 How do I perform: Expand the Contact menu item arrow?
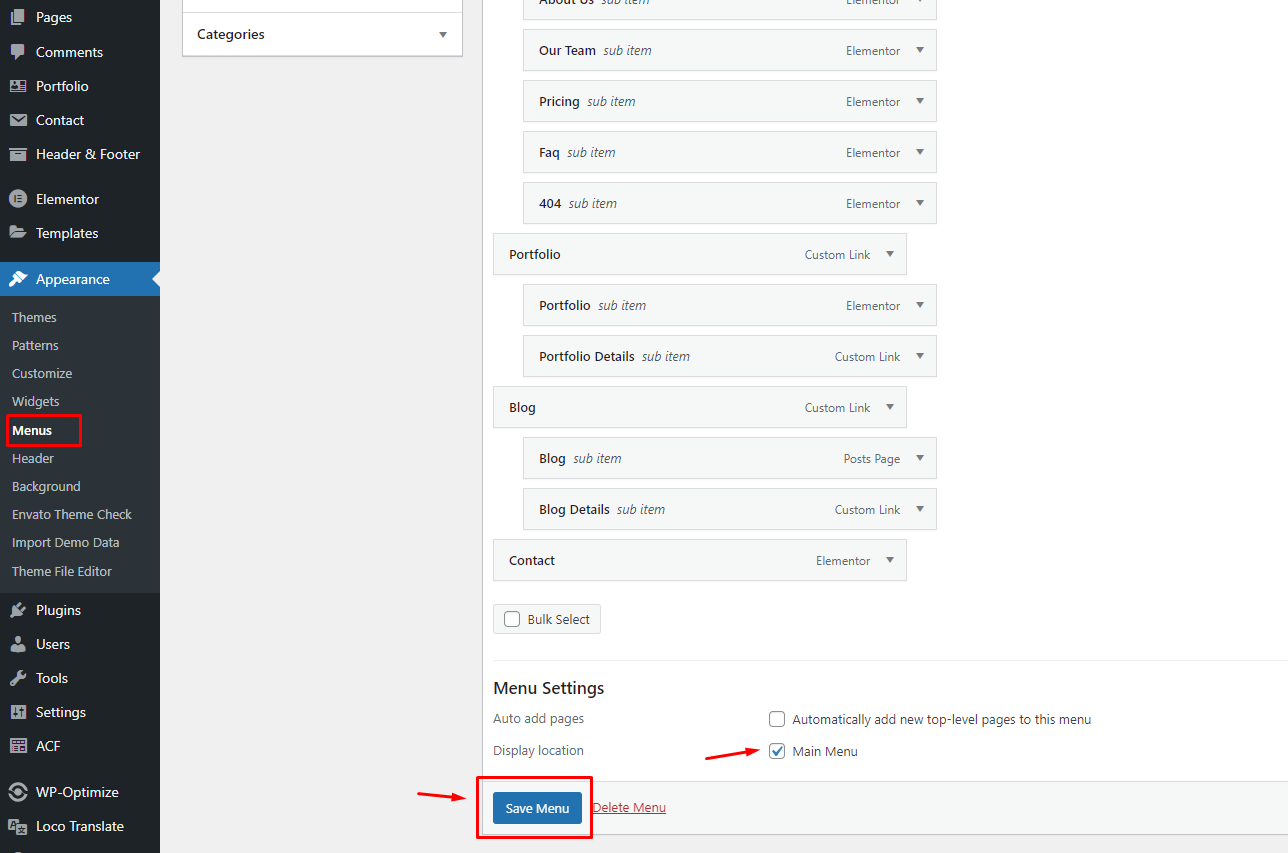tap(890, 560)
